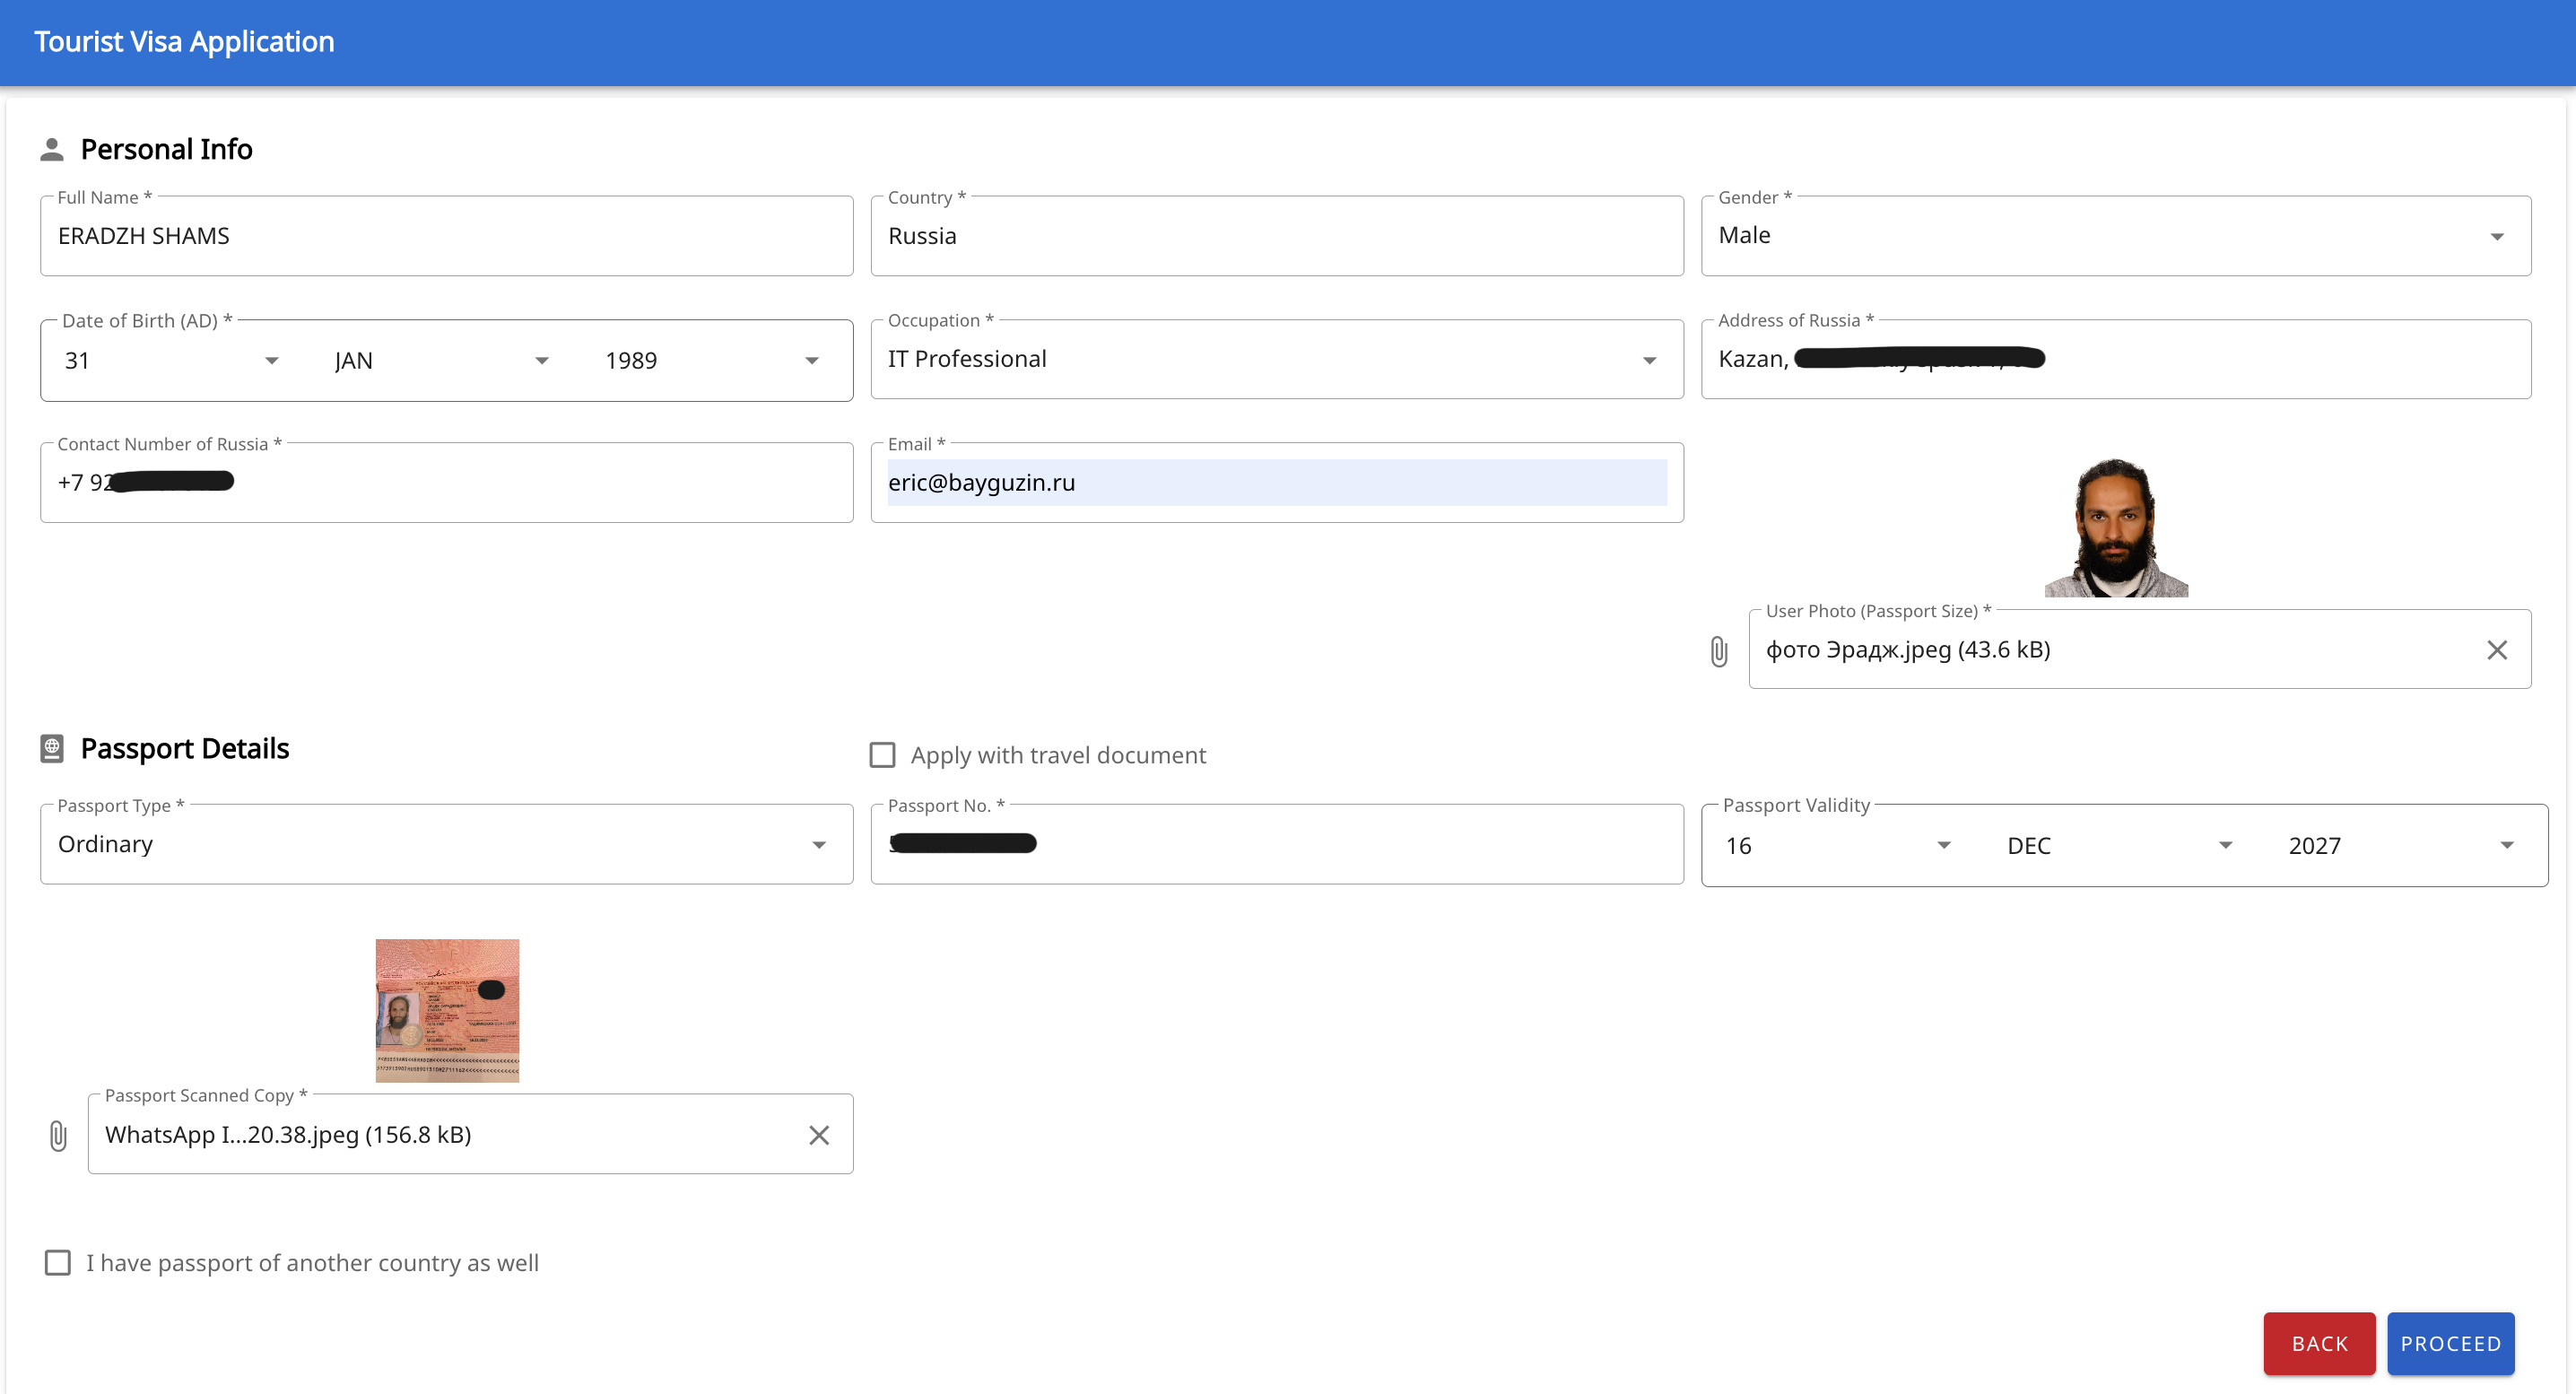2576x1394 pixels.
Task: Open the Gender dropdown
Action: (2115, 236)
